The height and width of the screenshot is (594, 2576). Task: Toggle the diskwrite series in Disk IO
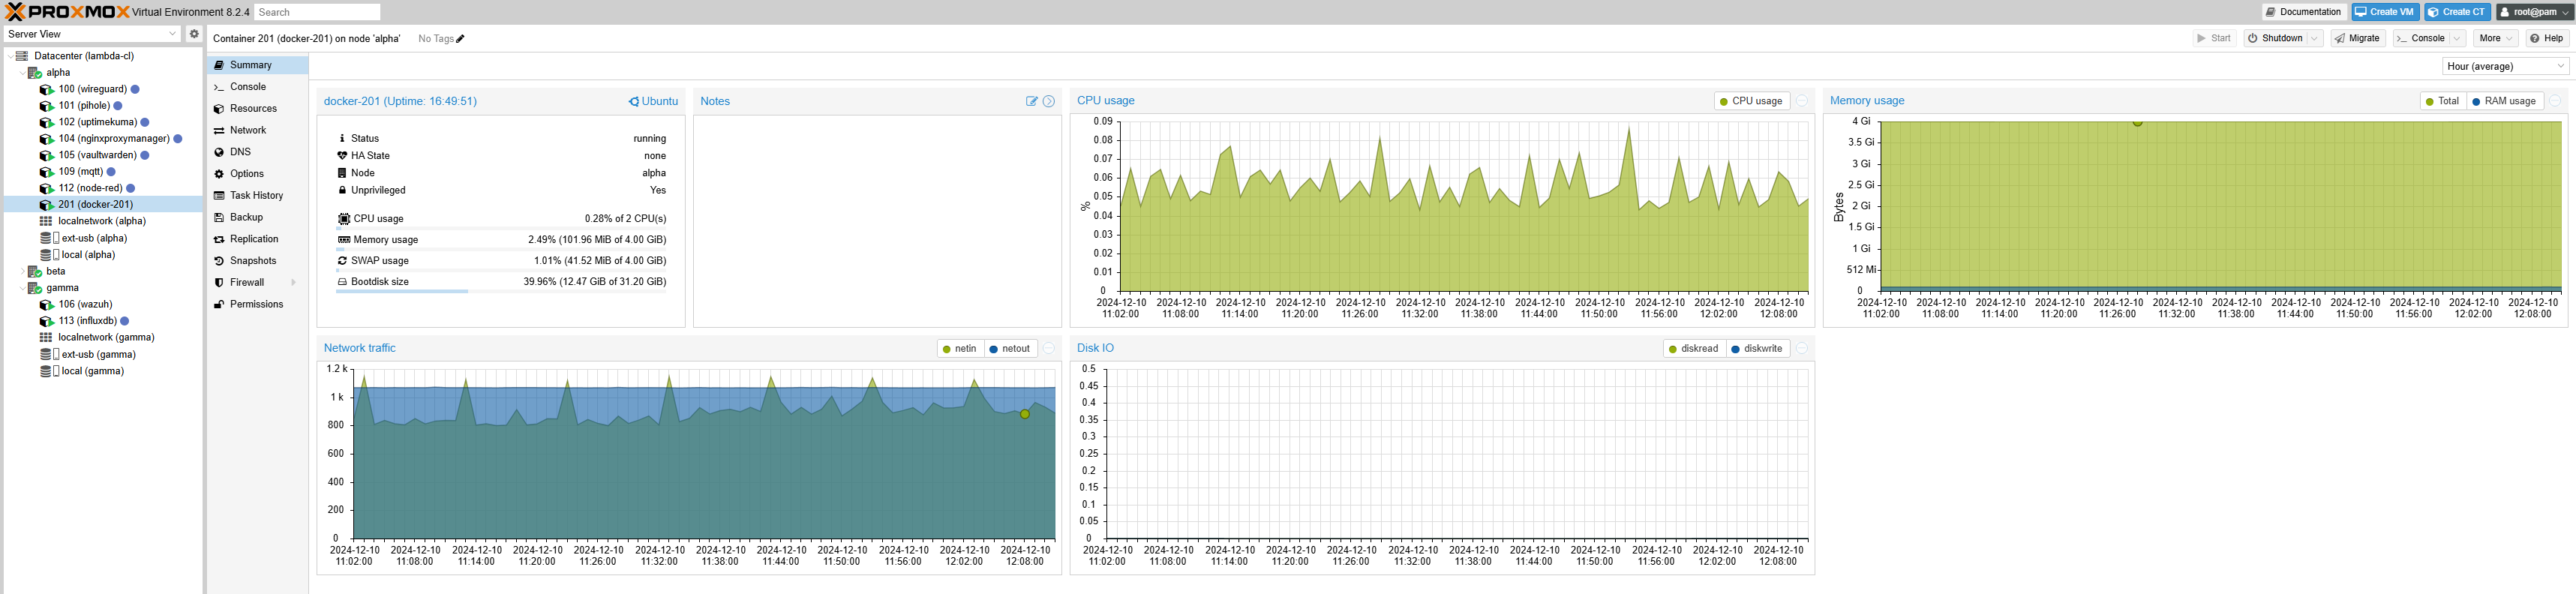point(1756,349)
